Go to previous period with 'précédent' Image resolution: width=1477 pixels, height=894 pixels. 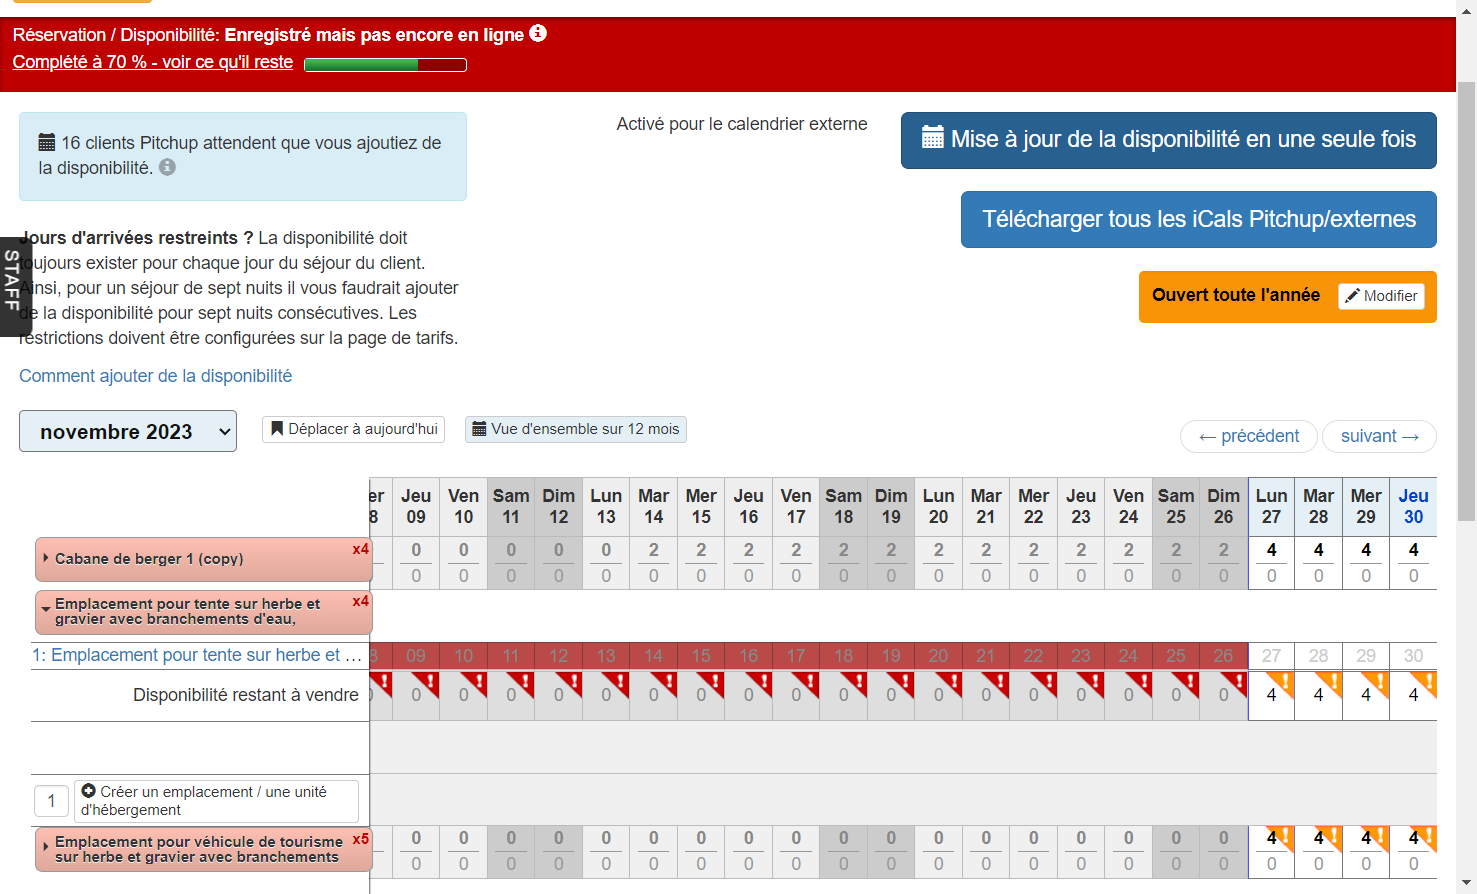(x=1249, y=436)
